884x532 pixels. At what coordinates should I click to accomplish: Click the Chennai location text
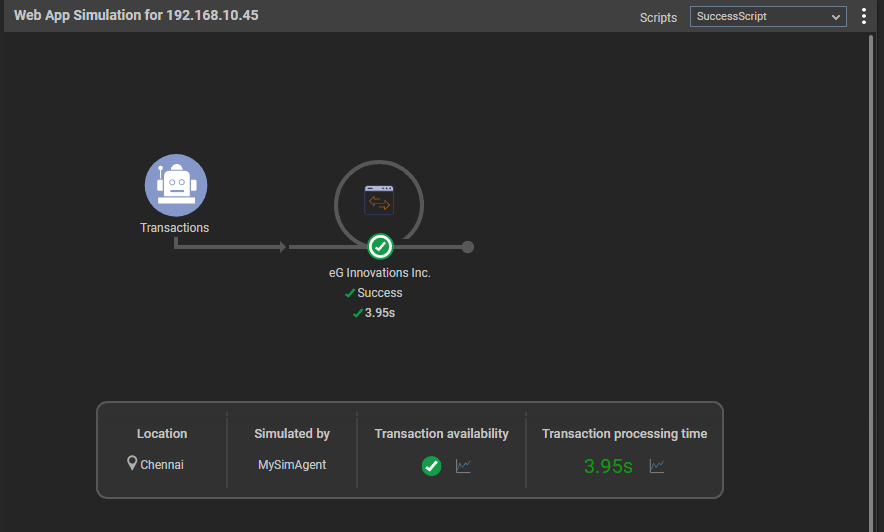(x=162, y=465)
